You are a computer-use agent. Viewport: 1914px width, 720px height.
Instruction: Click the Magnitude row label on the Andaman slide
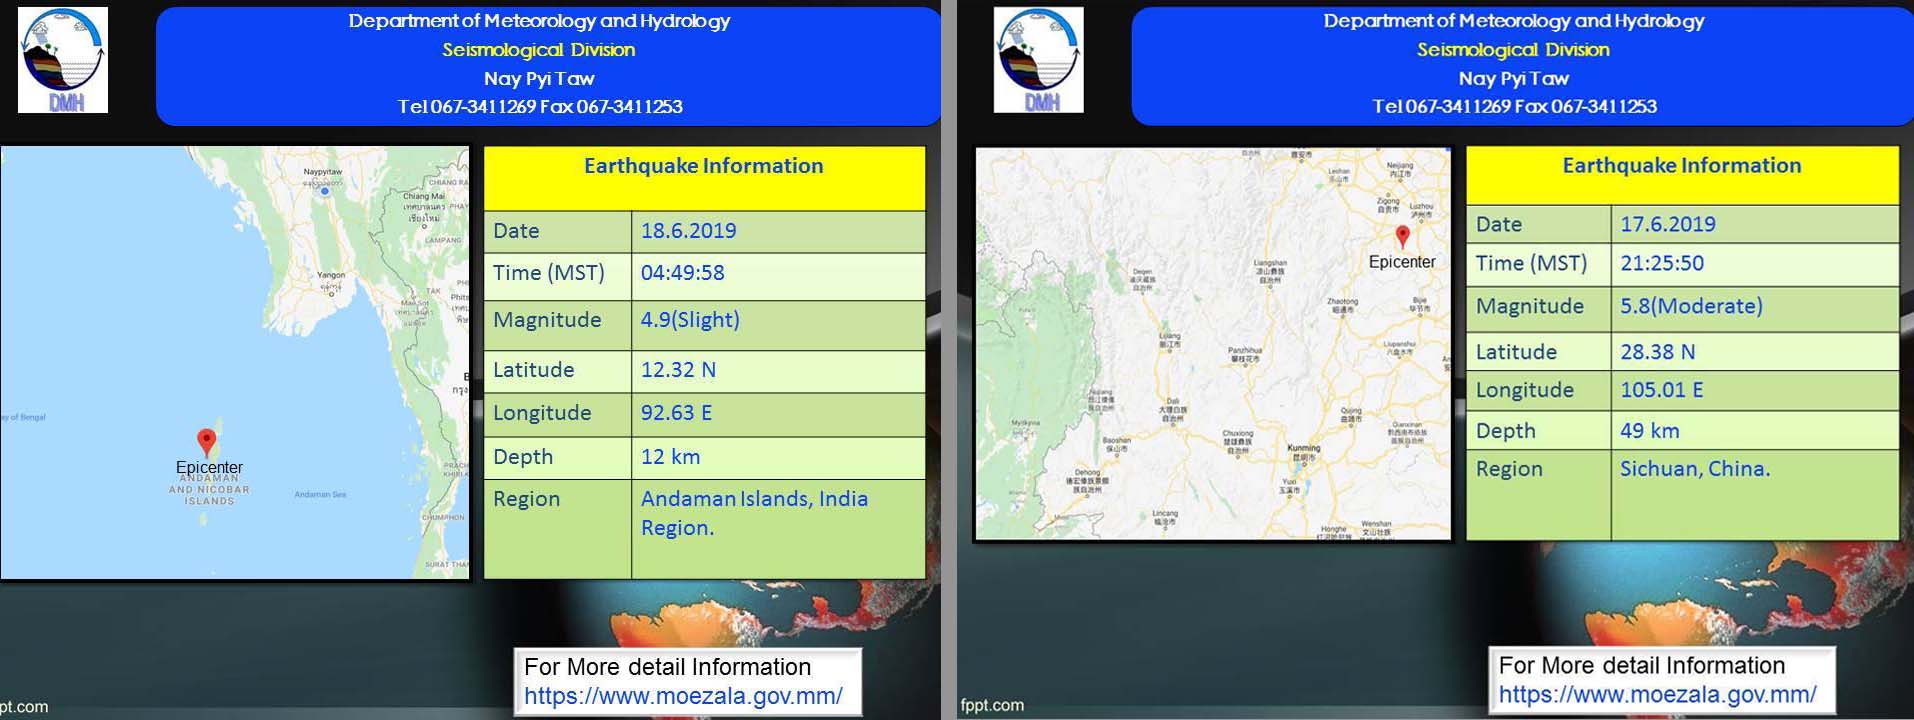click(x=547, y=320)
